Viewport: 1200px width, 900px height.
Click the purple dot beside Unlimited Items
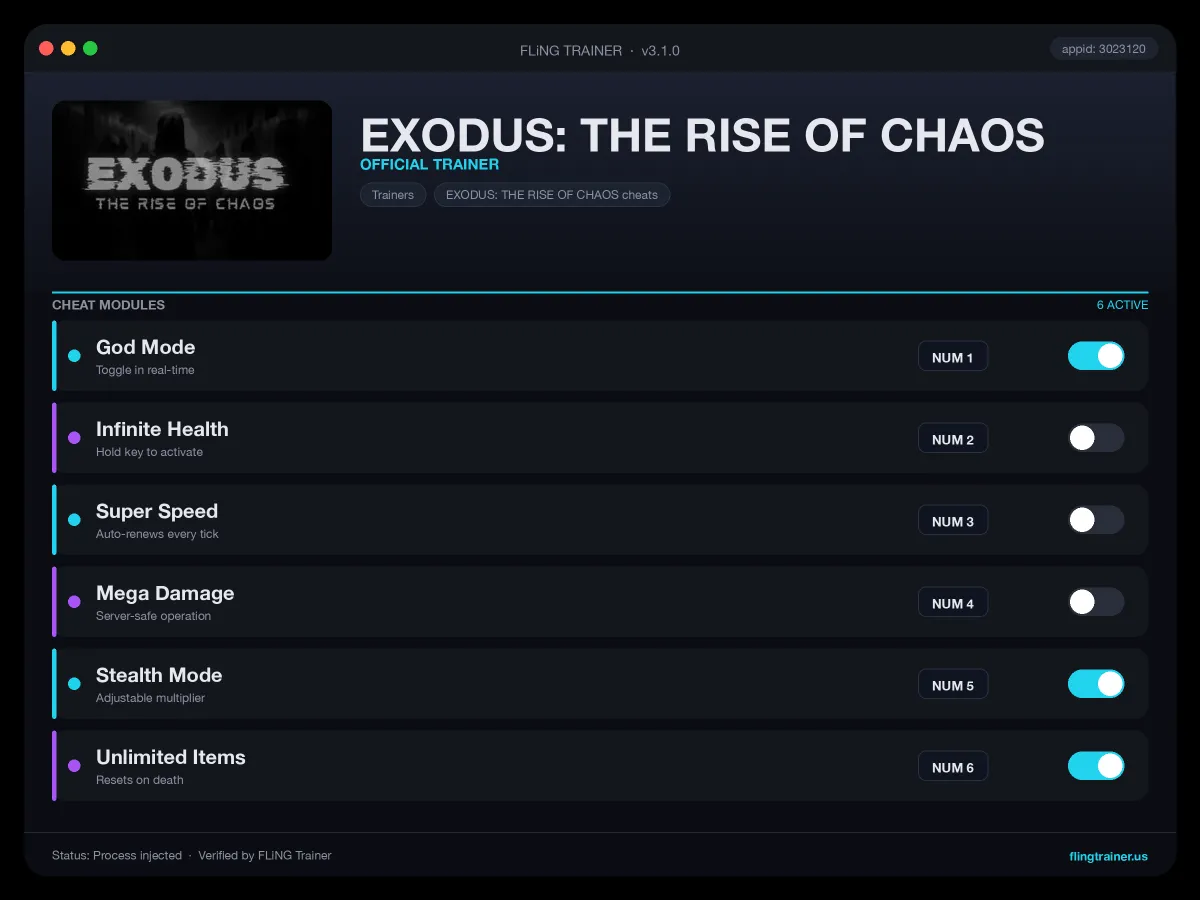point(74,766)
